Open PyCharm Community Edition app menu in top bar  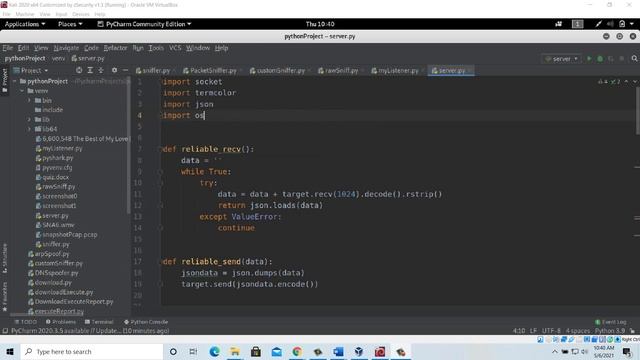[144, 24]
